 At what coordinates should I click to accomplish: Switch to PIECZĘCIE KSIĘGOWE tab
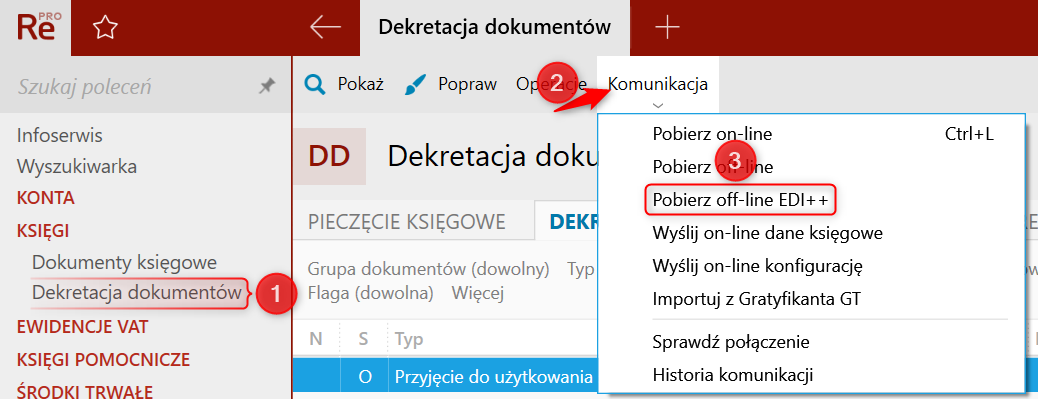407,222
